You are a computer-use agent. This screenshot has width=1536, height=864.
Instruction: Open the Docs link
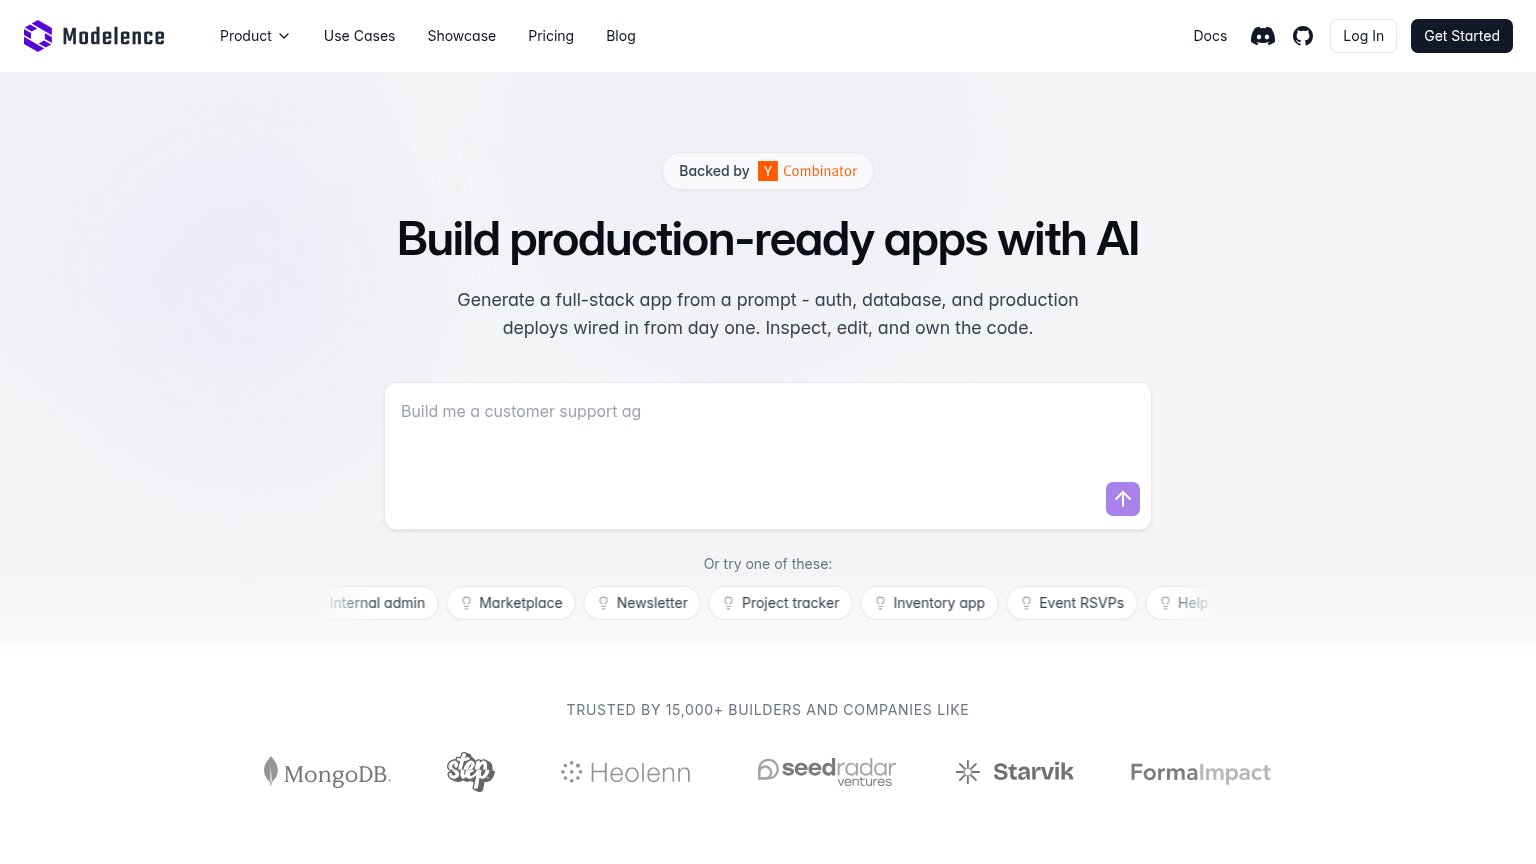click(1210, 36)
